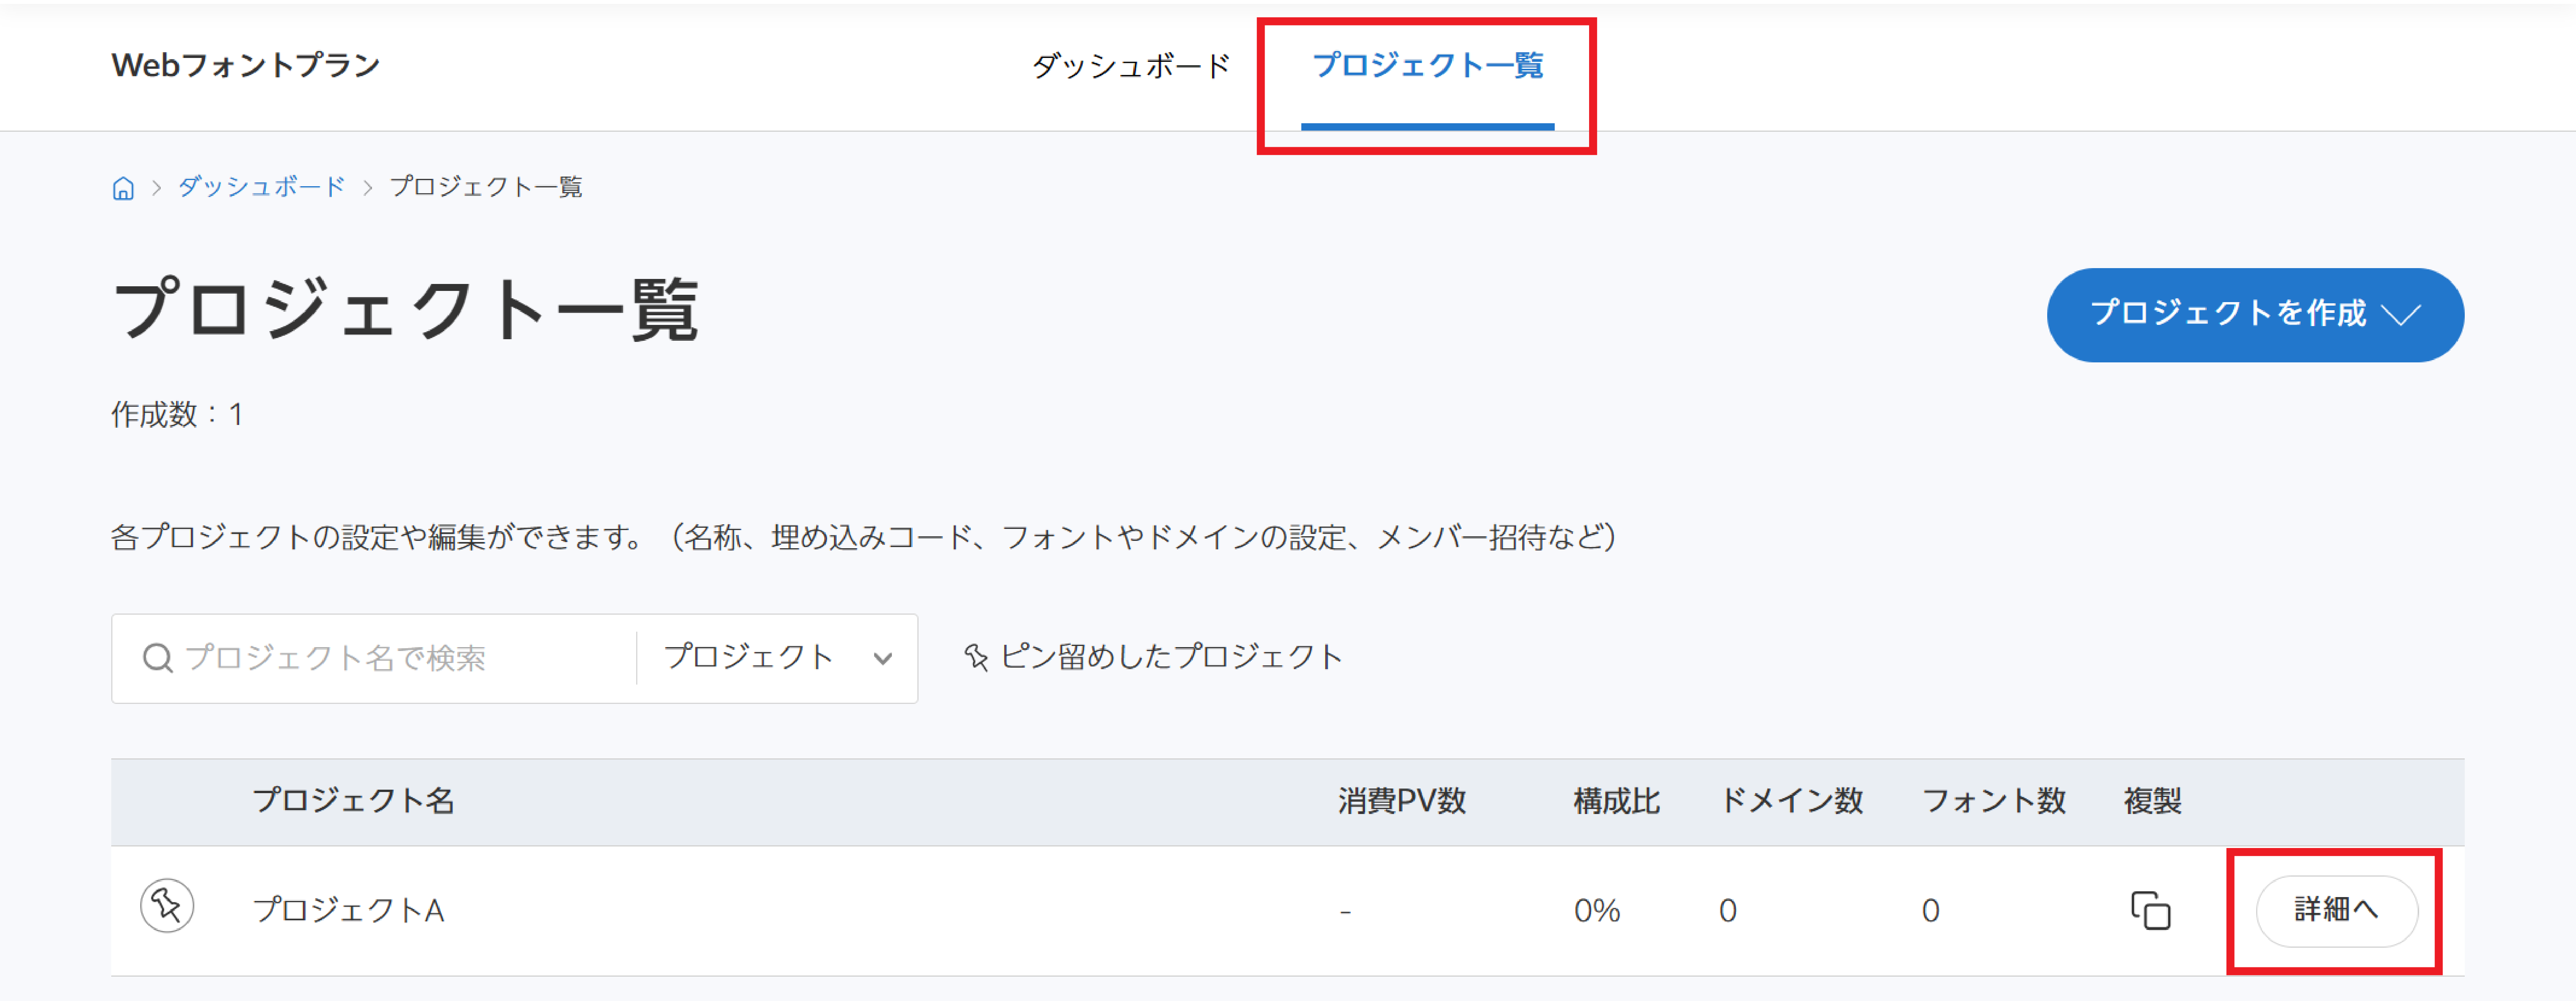Select the プロジェクト一覧 tab
The height and width of the screenshot is (1001, 2576).
1427,66
